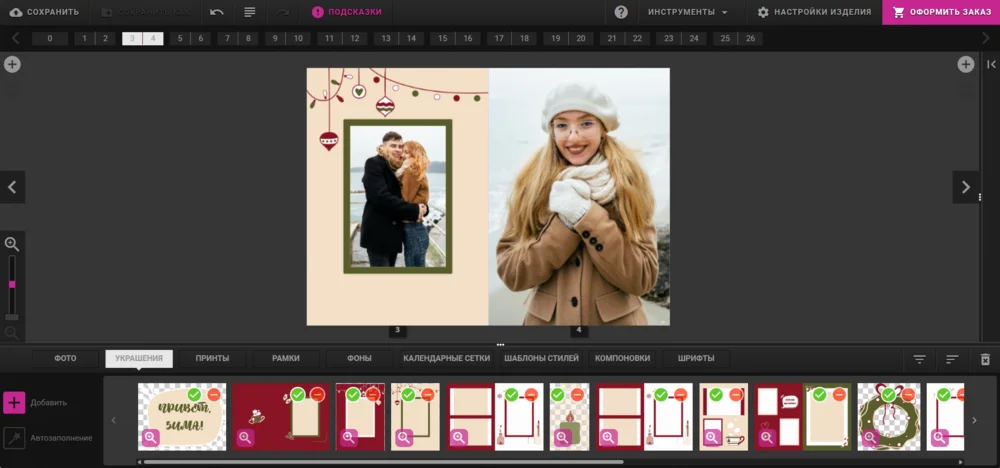Collapse the right side panel arrow
The height and width of the screenshot is (468, 1000).
991,64
